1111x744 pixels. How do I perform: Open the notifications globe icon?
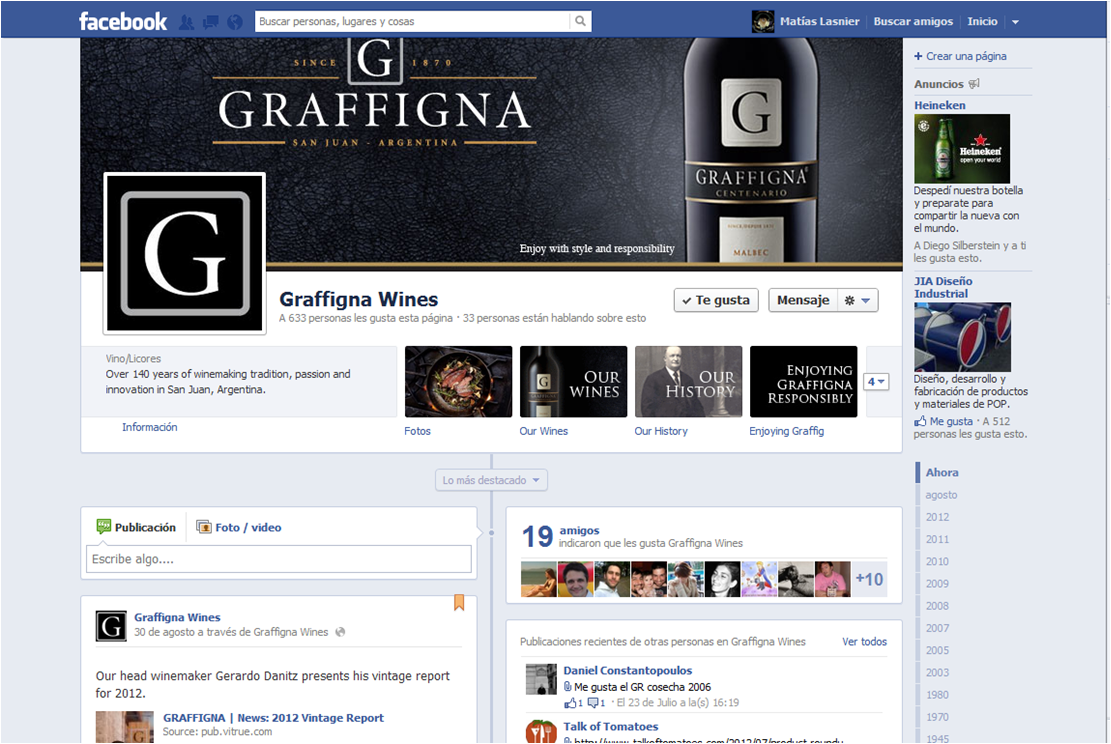point(235,21)
